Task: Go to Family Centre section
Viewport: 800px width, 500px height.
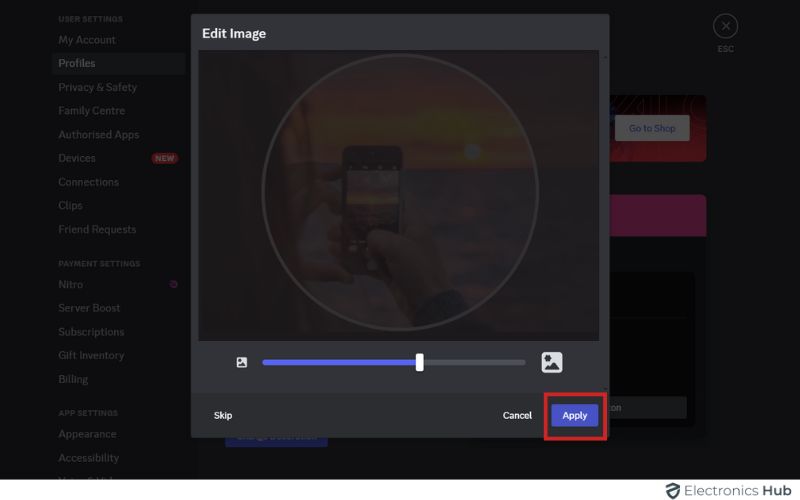Action: [x=91, y=111]
